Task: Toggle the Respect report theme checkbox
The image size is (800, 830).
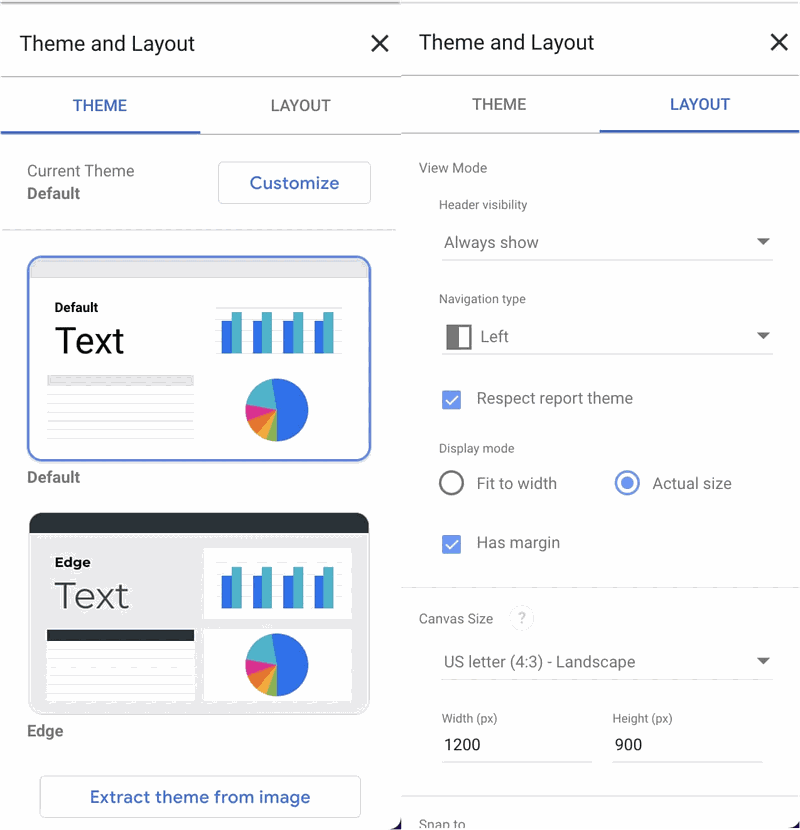Action: (x=452, y=399)
